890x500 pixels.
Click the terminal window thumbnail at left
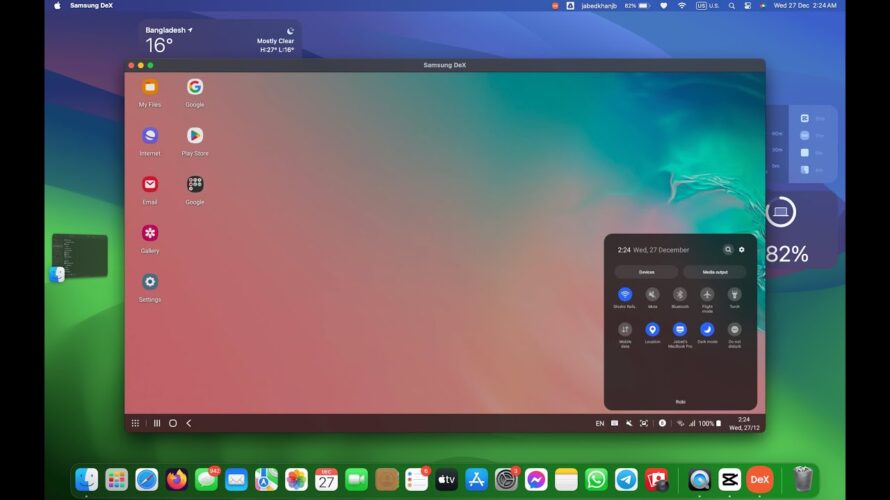[79, 255]
